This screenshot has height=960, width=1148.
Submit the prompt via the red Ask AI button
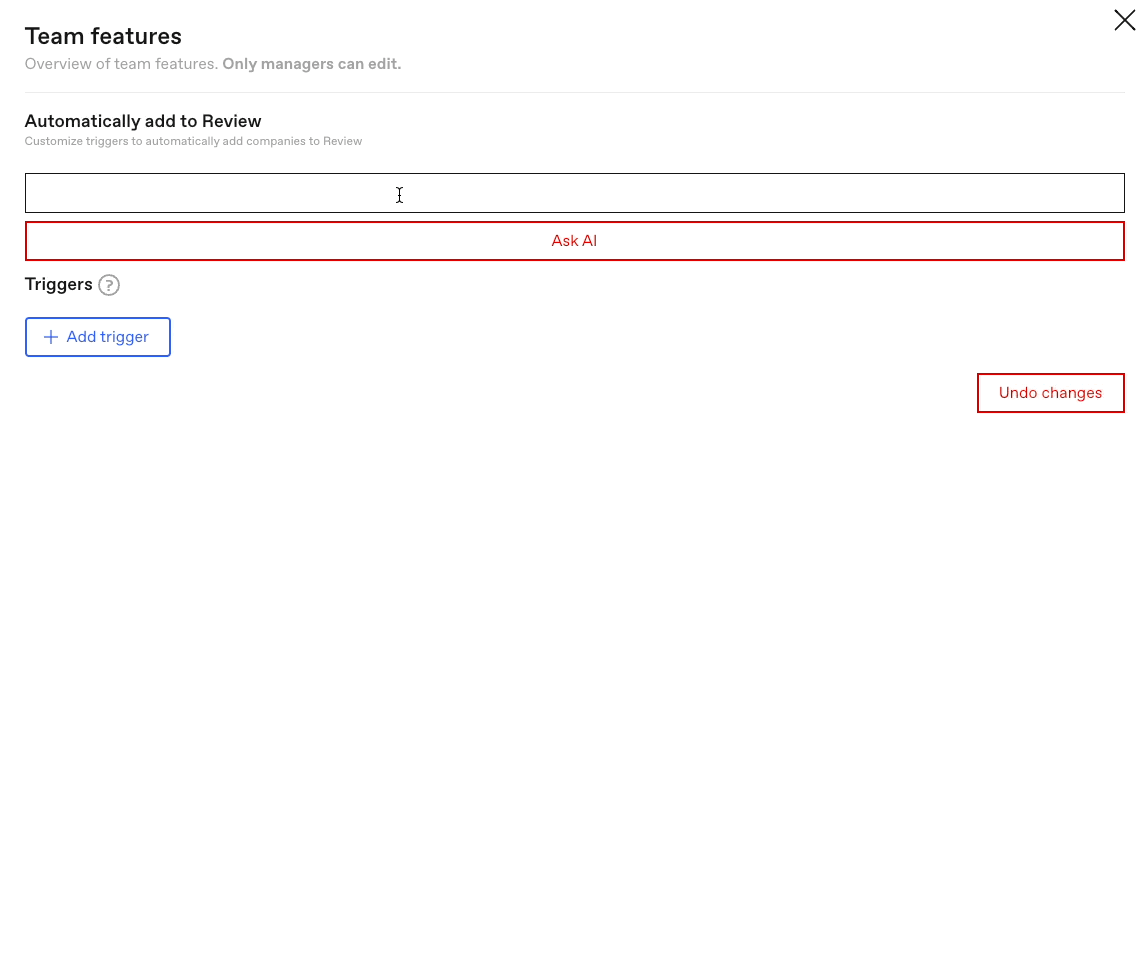[574, 241]
